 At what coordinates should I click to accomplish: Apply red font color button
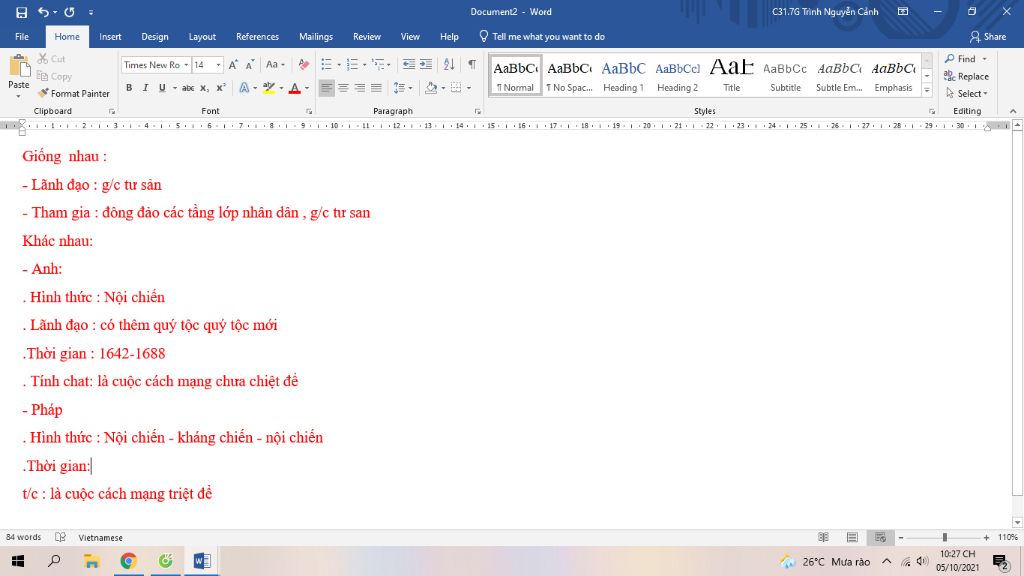(x=295, y=88)
